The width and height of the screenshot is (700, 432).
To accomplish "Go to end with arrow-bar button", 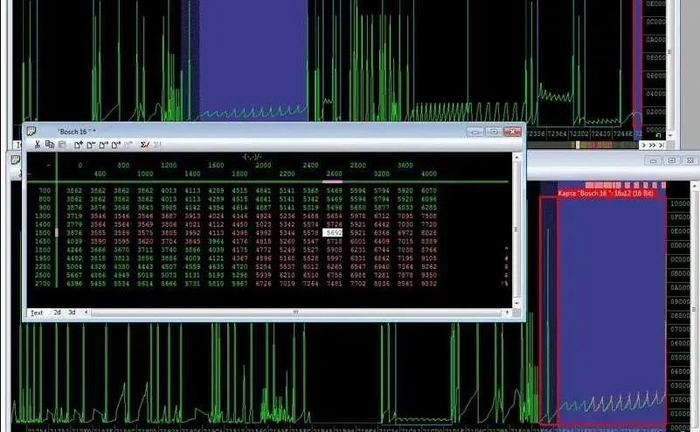I will (662, 145).
